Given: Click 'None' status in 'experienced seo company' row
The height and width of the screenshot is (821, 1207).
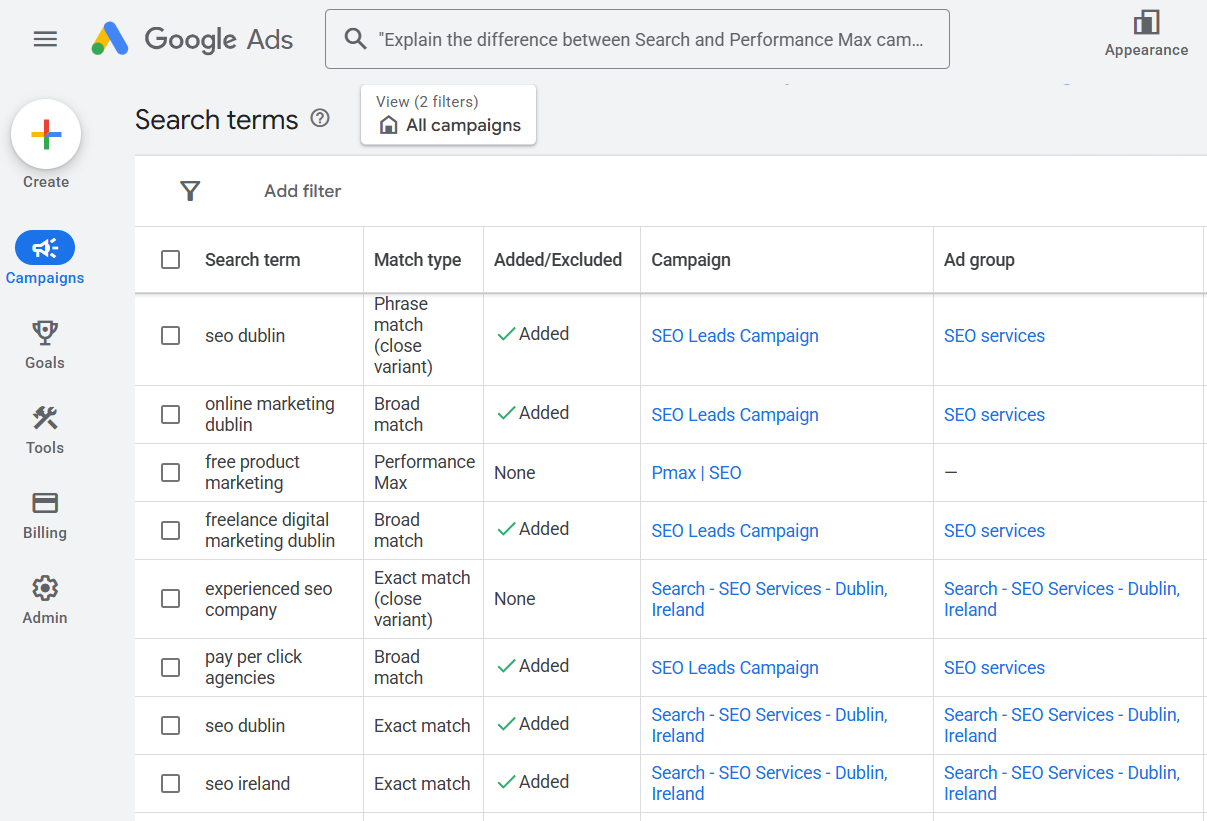Looking at the screenshot, I should pyautogui.click(x=514, y=599).
